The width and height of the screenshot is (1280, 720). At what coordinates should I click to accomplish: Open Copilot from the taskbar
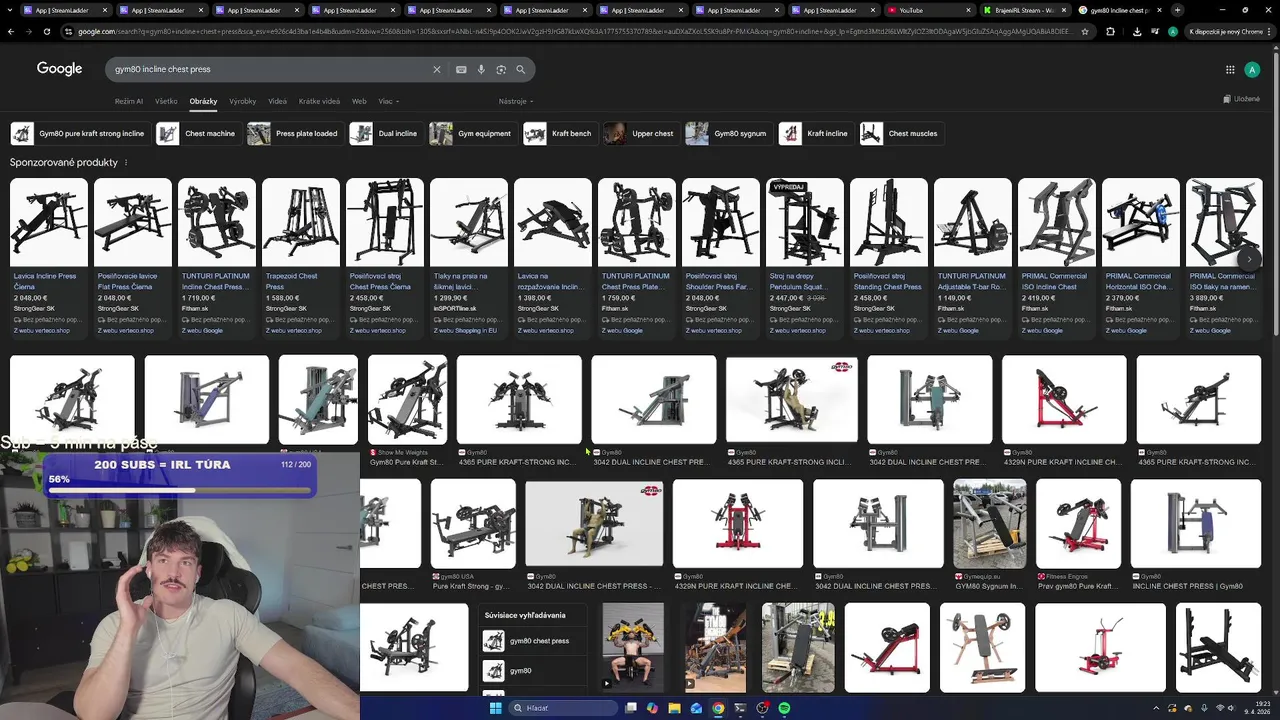coord(652,708)
